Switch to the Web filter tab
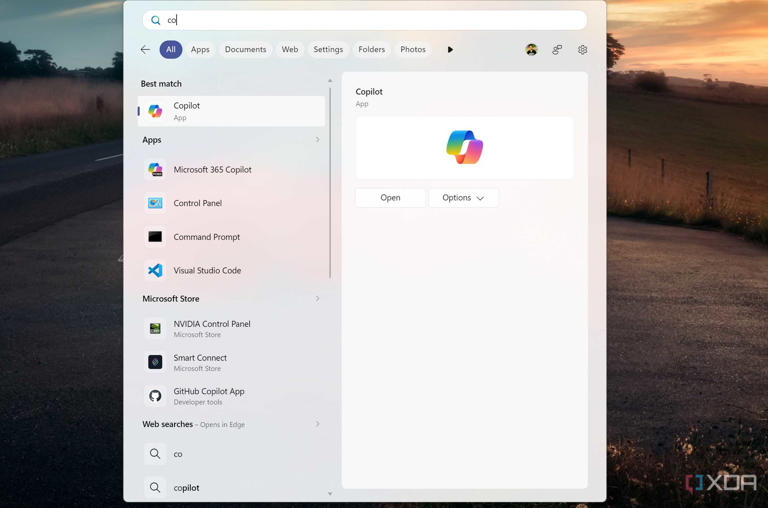Image resolution: width=768 pixels, height=508 pixels. 289,49
